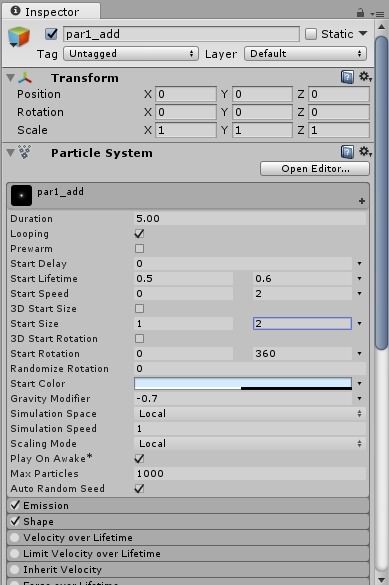Enable the Inherit Velocity module
The height and width of the screenshot is (585, 389).
click(x=15, y=569)
